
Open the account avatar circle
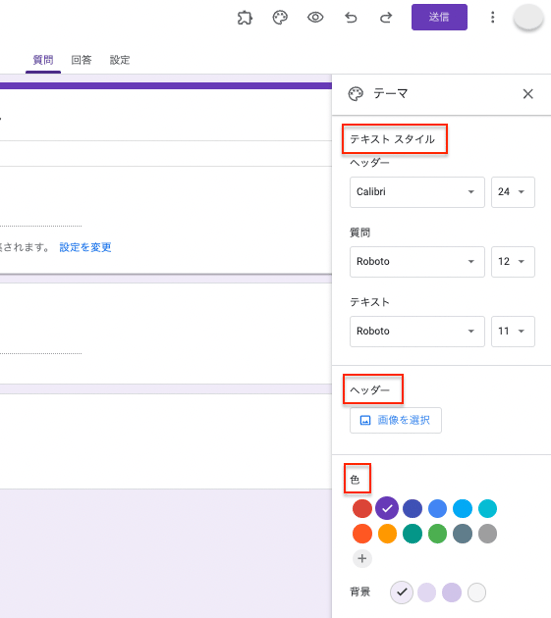(x=529, y=18)
